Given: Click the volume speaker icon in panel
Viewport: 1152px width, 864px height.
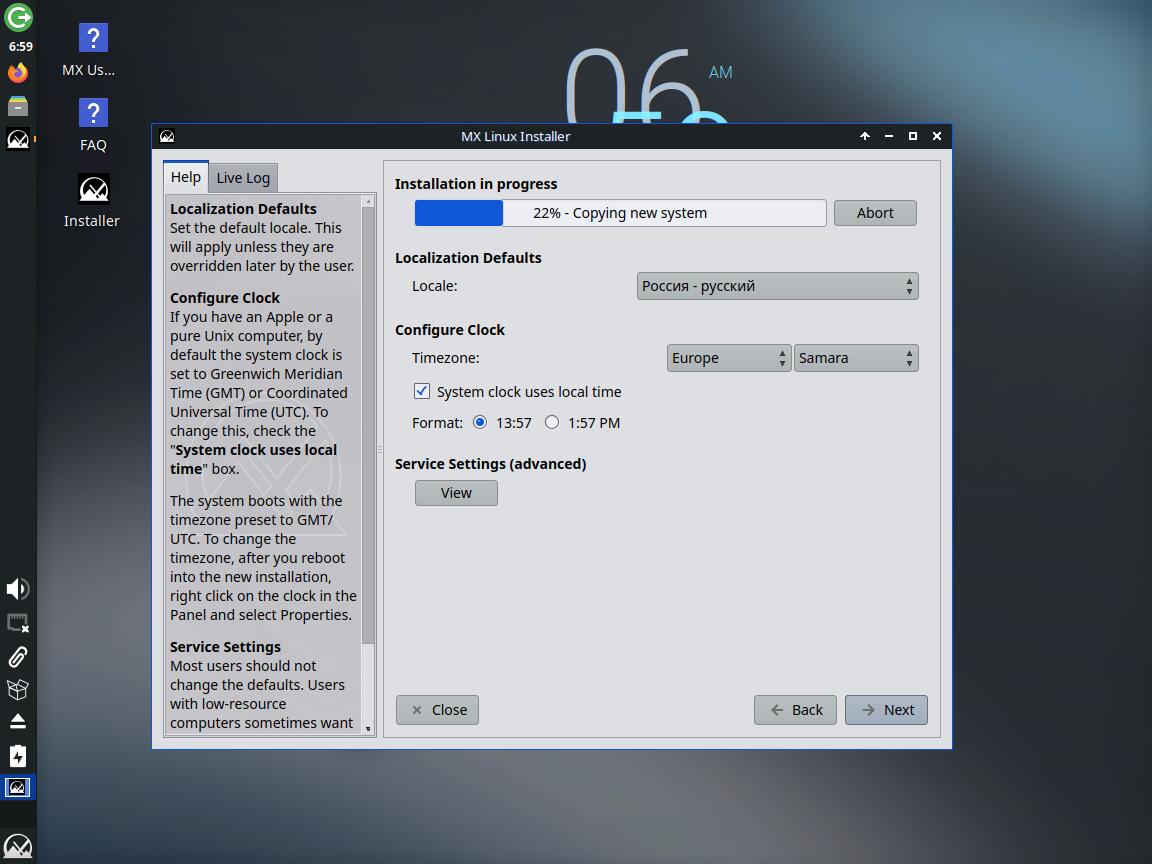Looking at the screenshot, I should pyautogui.click(x=18, y=588).
